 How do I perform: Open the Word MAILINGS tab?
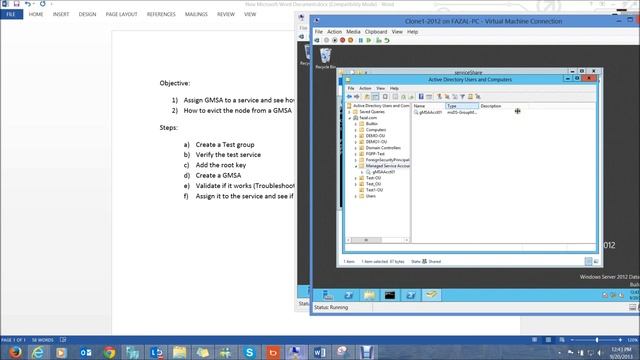(x=196, y=14)
